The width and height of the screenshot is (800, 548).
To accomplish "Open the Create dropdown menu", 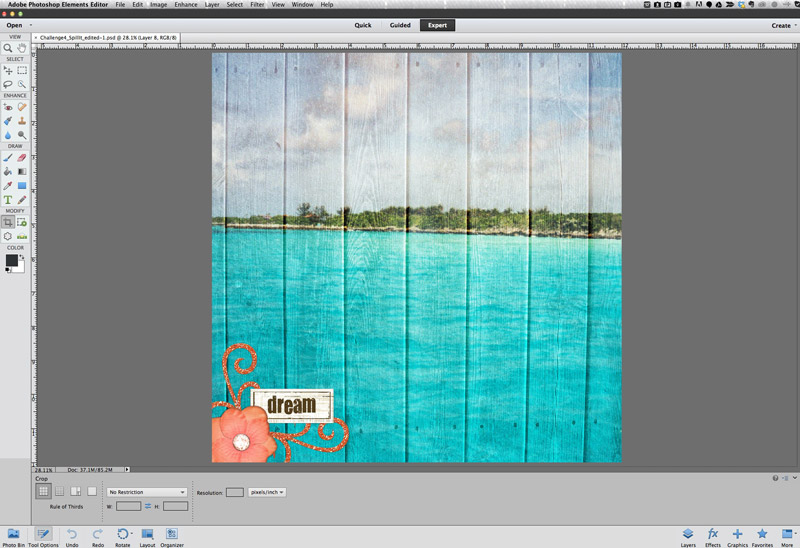I will 781,25.
